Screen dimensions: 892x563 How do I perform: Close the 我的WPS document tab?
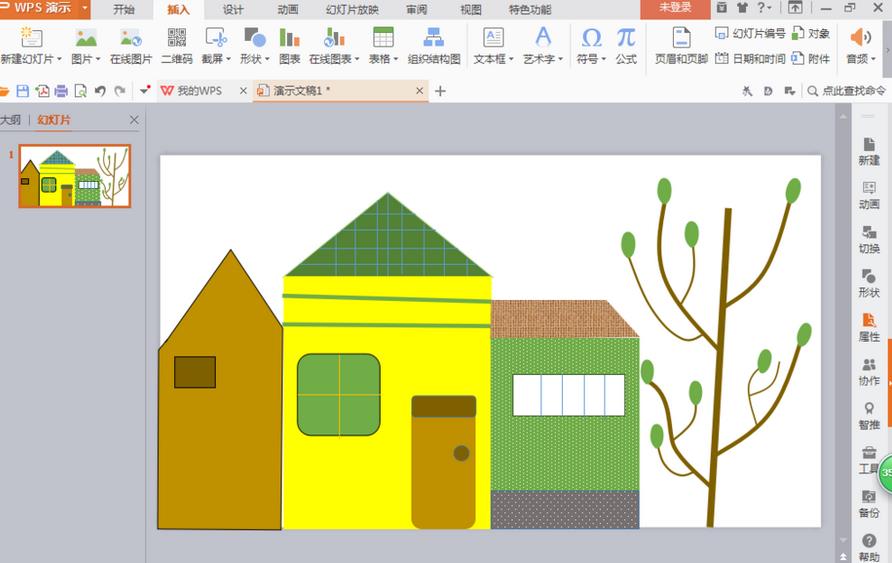pyautogui.click(x=243, y=91)
